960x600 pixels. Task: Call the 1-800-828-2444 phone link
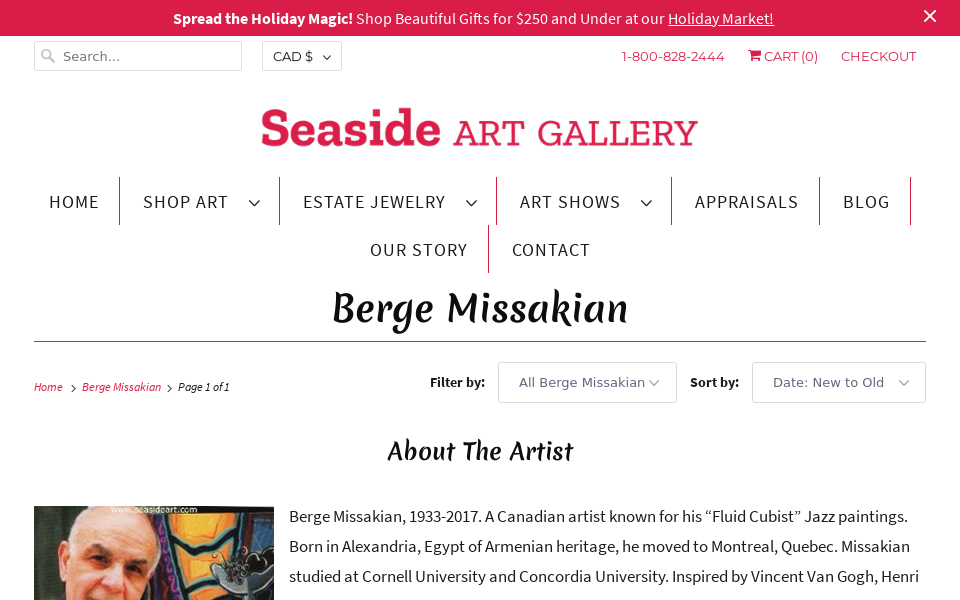click(672, 56)
